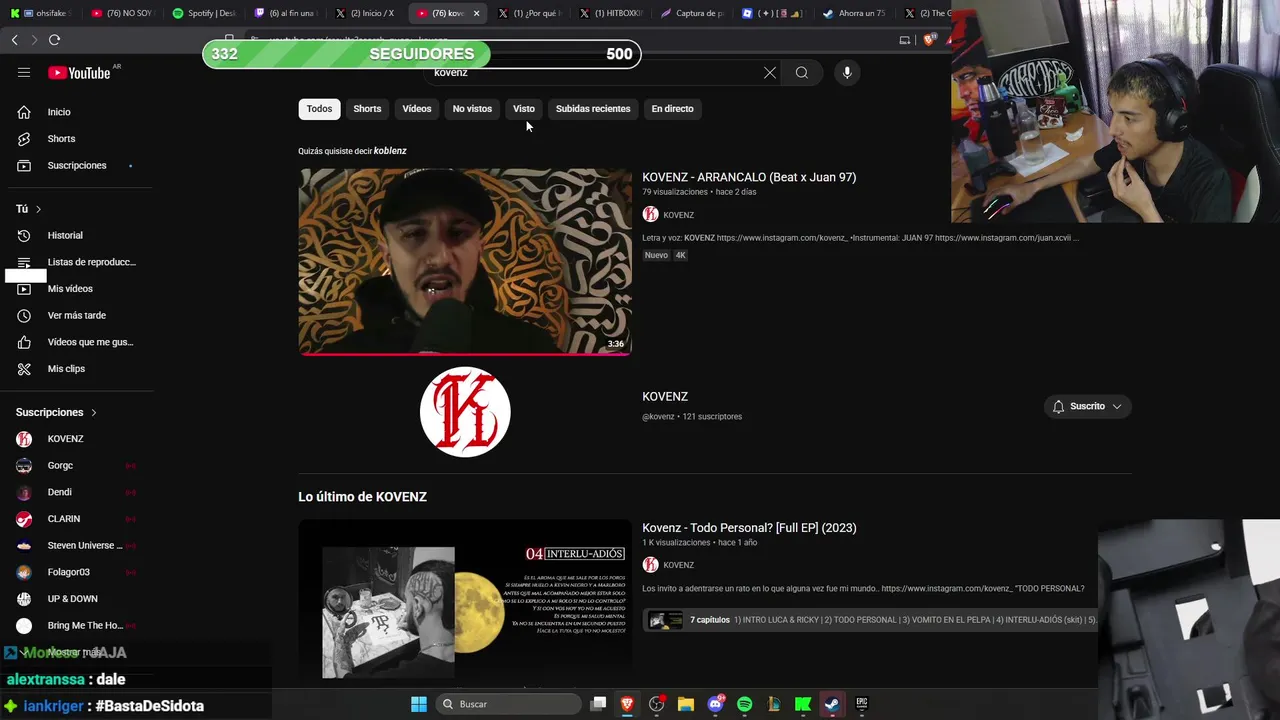The height and width of the screenshot is (720, 1280).
Task: Go back with the browser back arrow
Action: [x=14, y=40]
